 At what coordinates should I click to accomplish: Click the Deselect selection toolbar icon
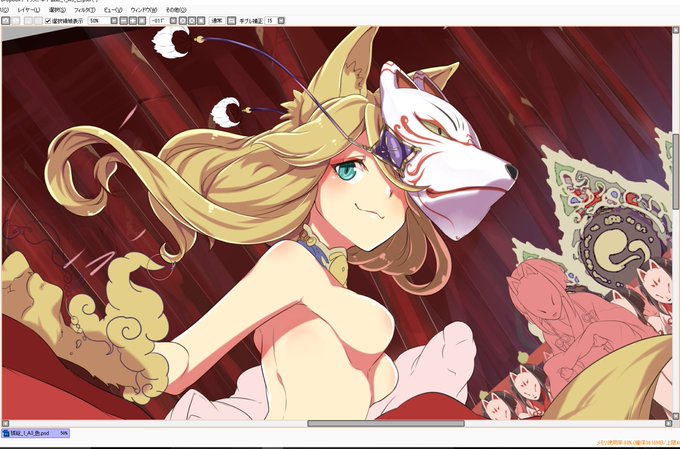(x=28, y=20)
